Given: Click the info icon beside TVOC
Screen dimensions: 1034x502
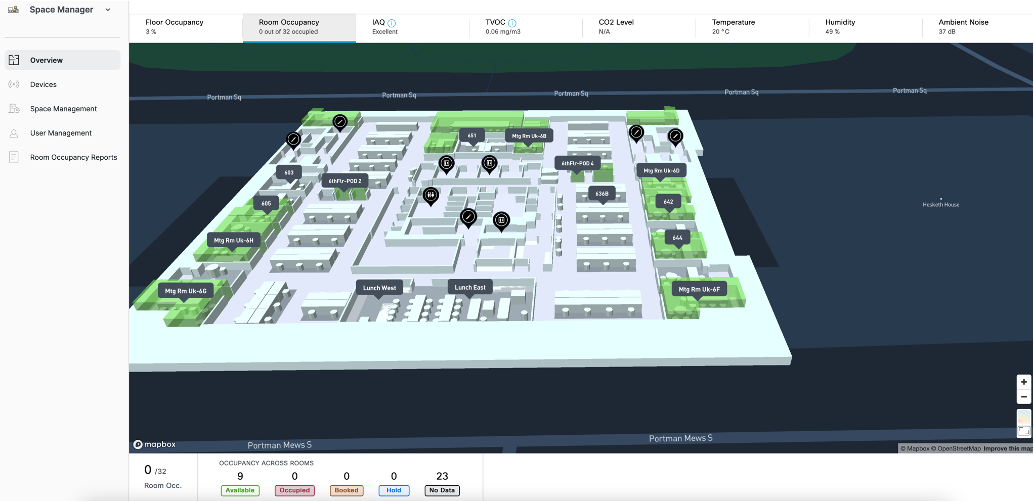Looking at the screenshot, I should click(512, 22).
